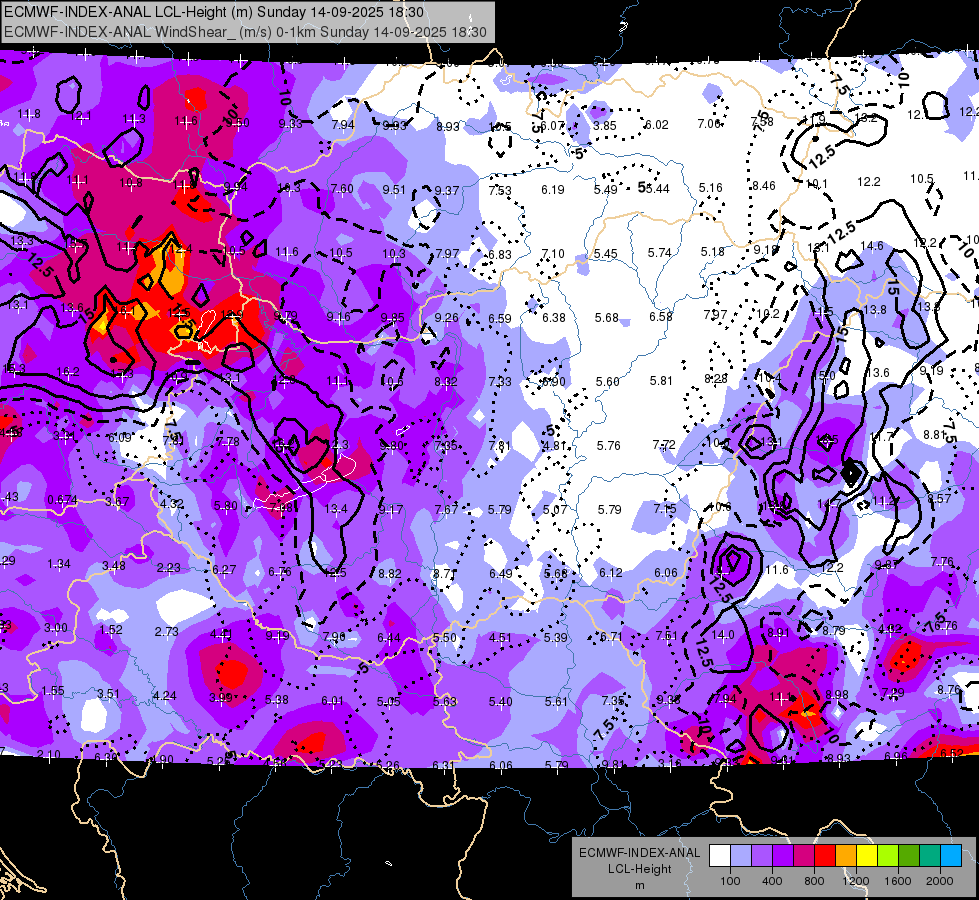Click the magenta legend swatch

[804, 856]
